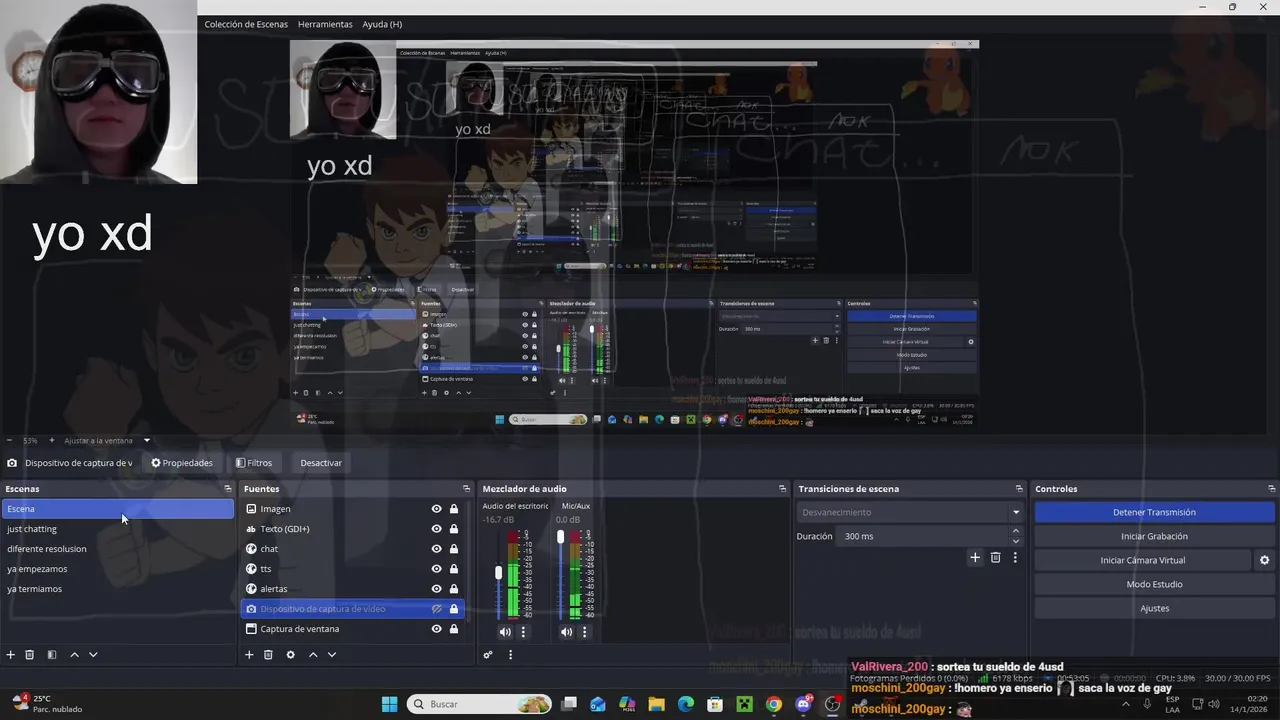Show hidden system tray icons chevron
Screen dimensions: 1280x720
[x=1125, y=704]
